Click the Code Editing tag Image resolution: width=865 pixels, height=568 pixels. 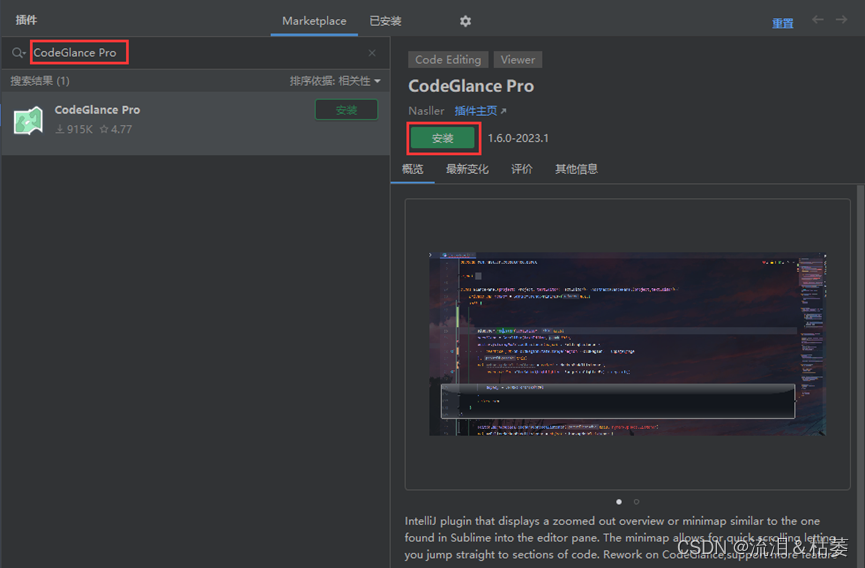(x=448, y=60)
